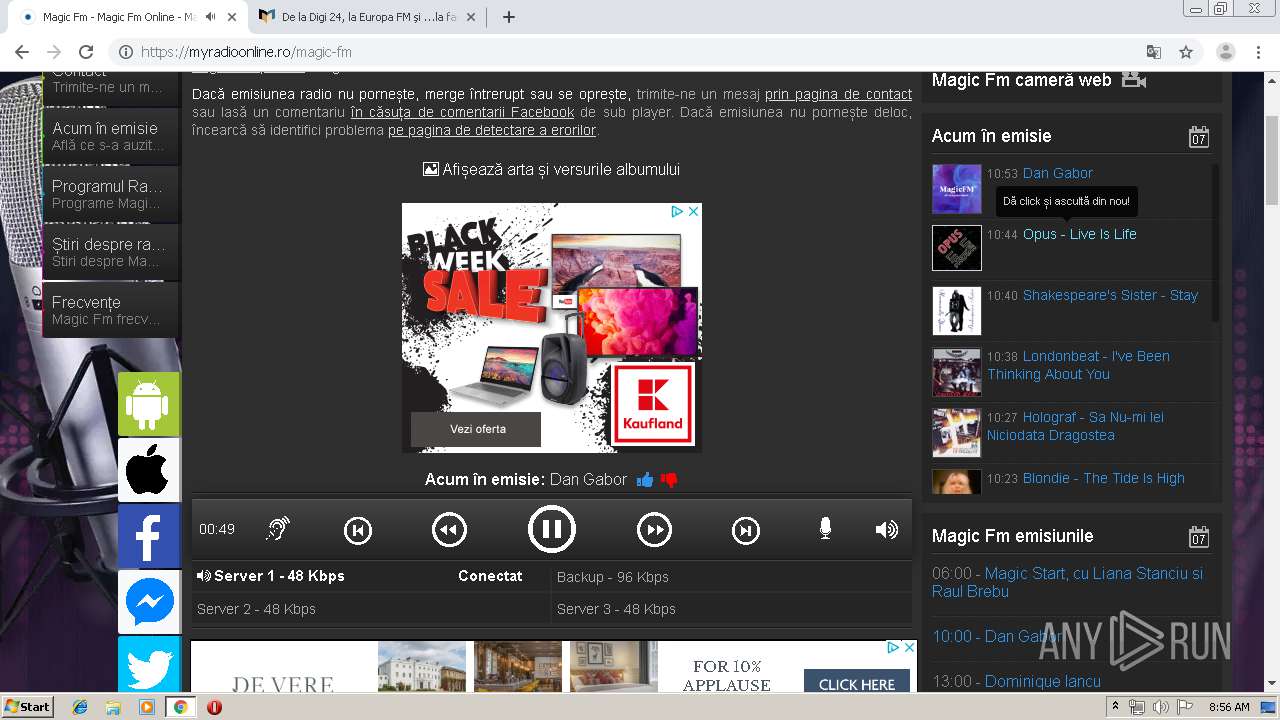The width and height of the screenshot is (1280, 720).
Task: Skip to next station button
Action: coord(746,530)
